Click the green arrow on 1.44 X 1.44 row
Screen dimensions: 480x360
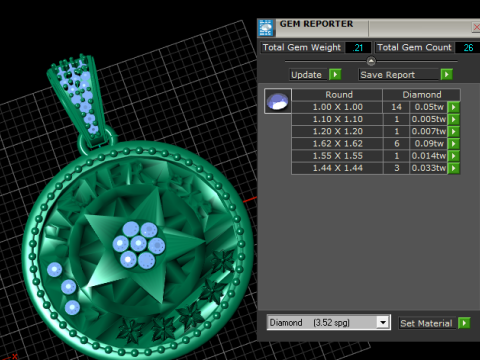click(454, 168)
